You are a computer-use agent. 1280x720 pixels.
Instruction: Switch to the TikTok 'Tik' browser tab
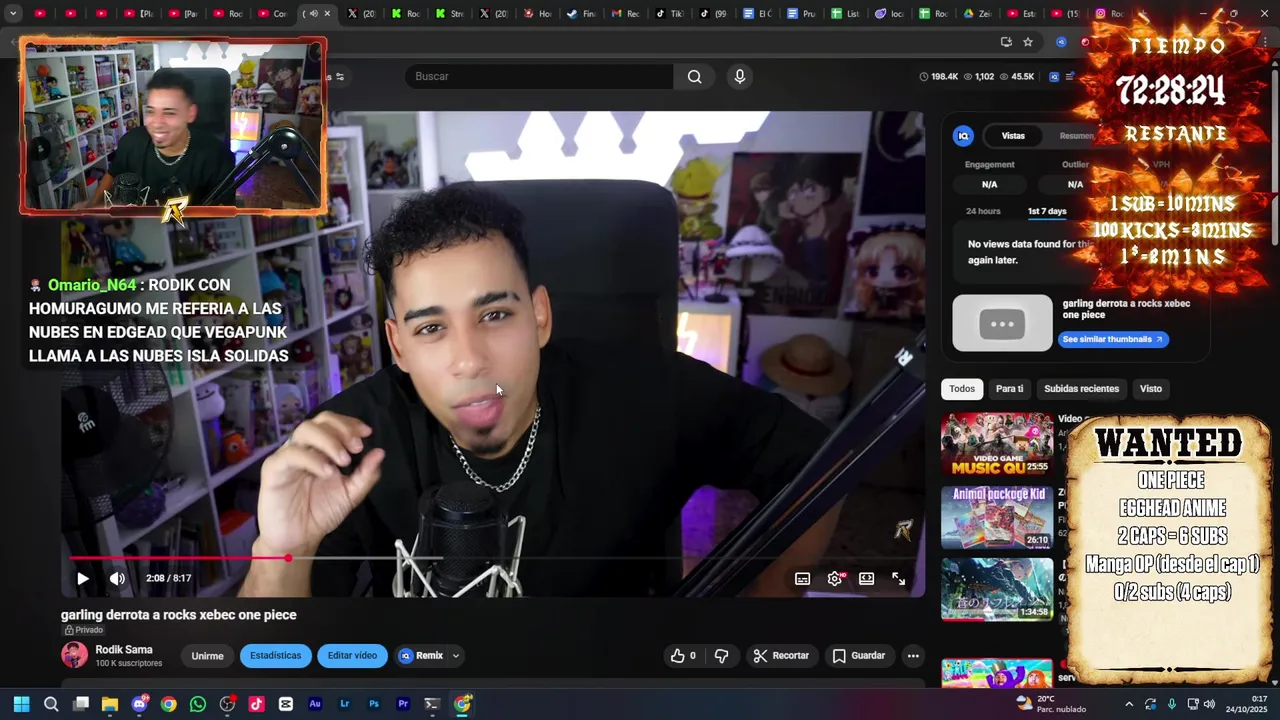tap(669, 14)
